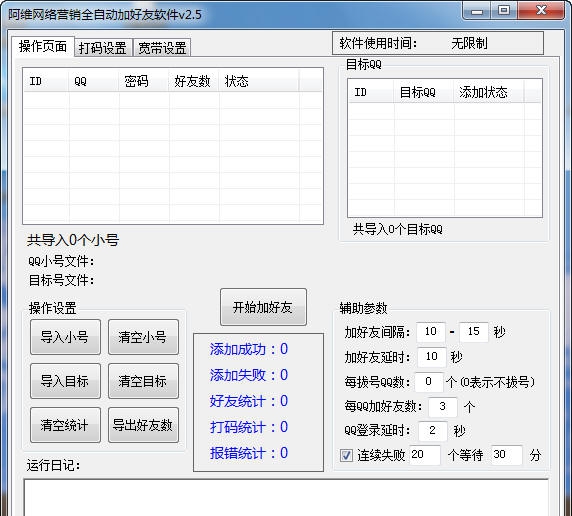Click the 共导入0个目标QQ label
The image size is (572, 516).
398,230
